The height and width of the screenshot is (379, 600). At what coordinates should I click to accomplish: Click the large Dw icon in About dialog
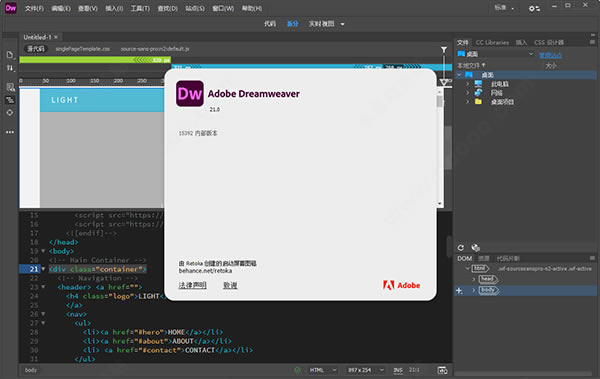pyautogui.click(x=190, y=93)
